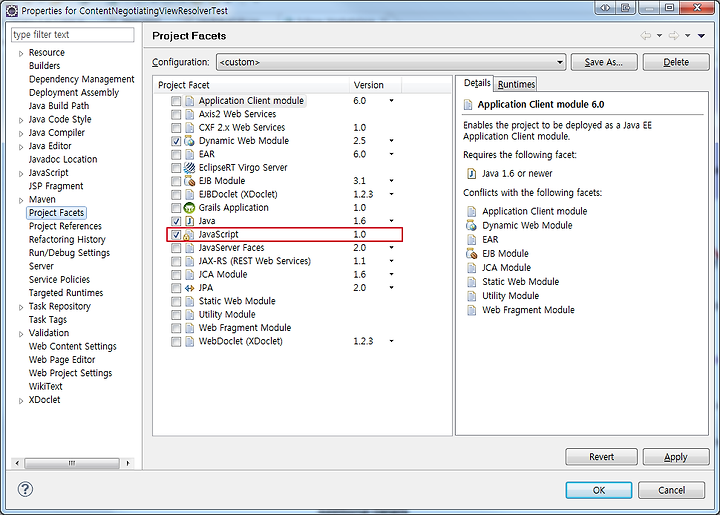Click the Static Web Module list icon
720x515 pixels.
pos(189,301)
